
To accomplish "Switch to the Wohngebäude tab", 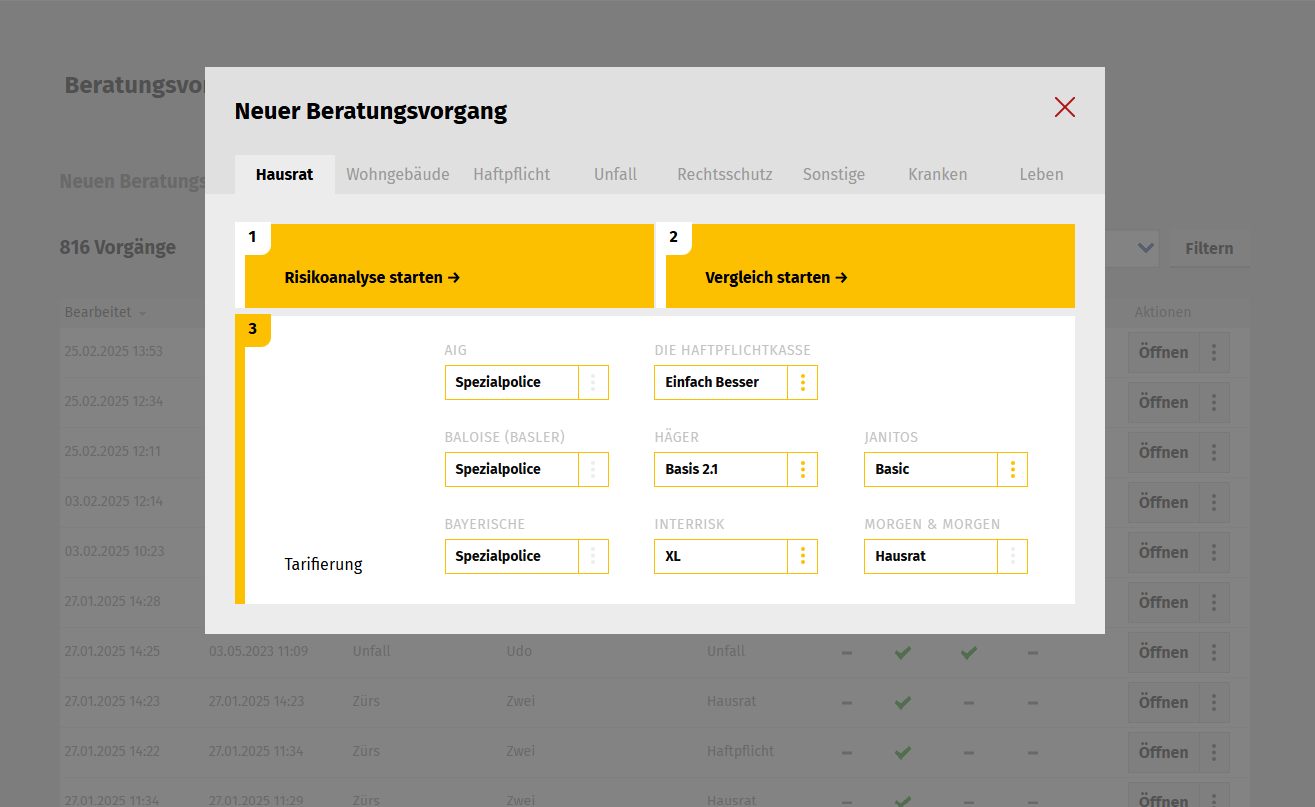I will (x=398, y=173).
